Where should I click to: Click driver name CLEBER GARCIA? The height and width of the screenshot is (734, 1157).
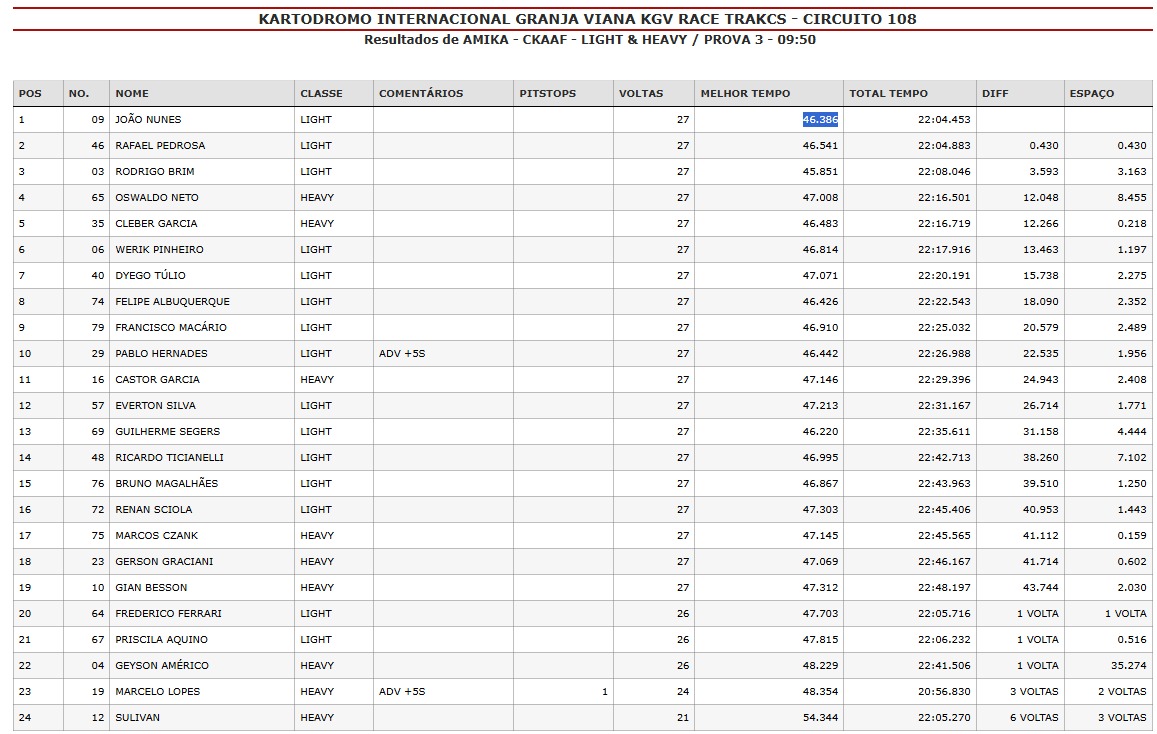(x=156, y=224)
